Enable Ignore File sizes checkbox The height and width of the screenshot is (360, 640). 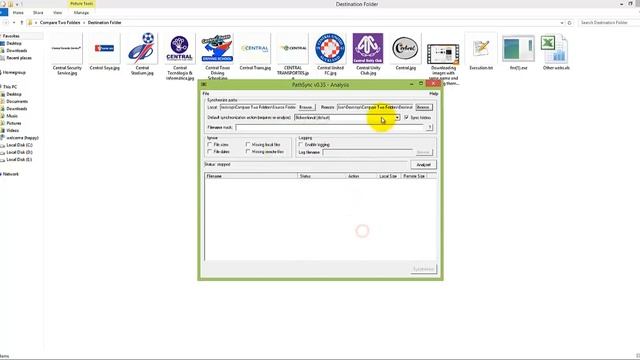coord(210,144)
